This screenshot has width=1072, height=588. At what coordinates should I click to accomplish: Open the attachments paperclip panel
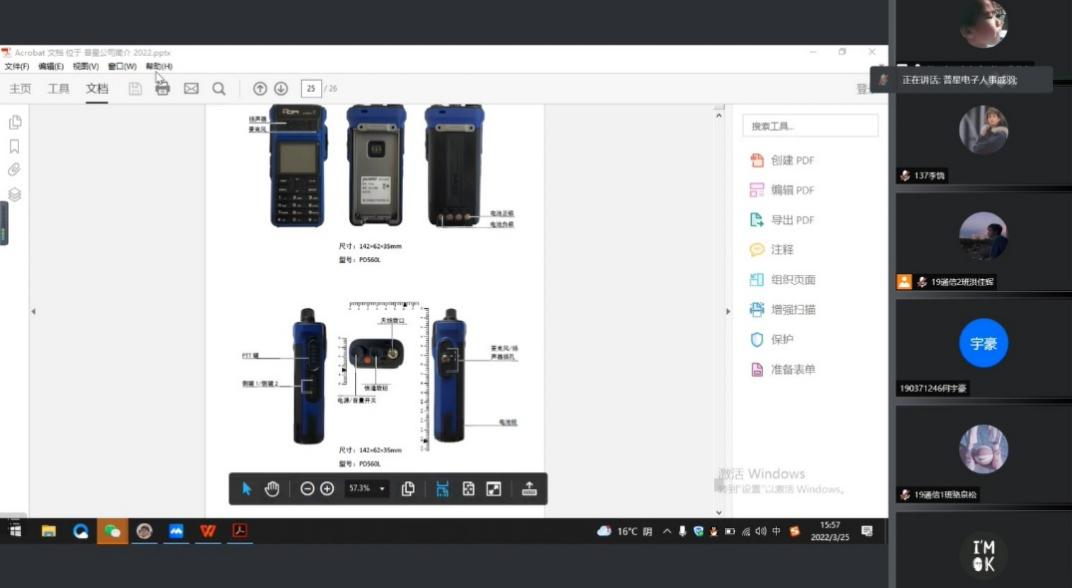[14, 170]
